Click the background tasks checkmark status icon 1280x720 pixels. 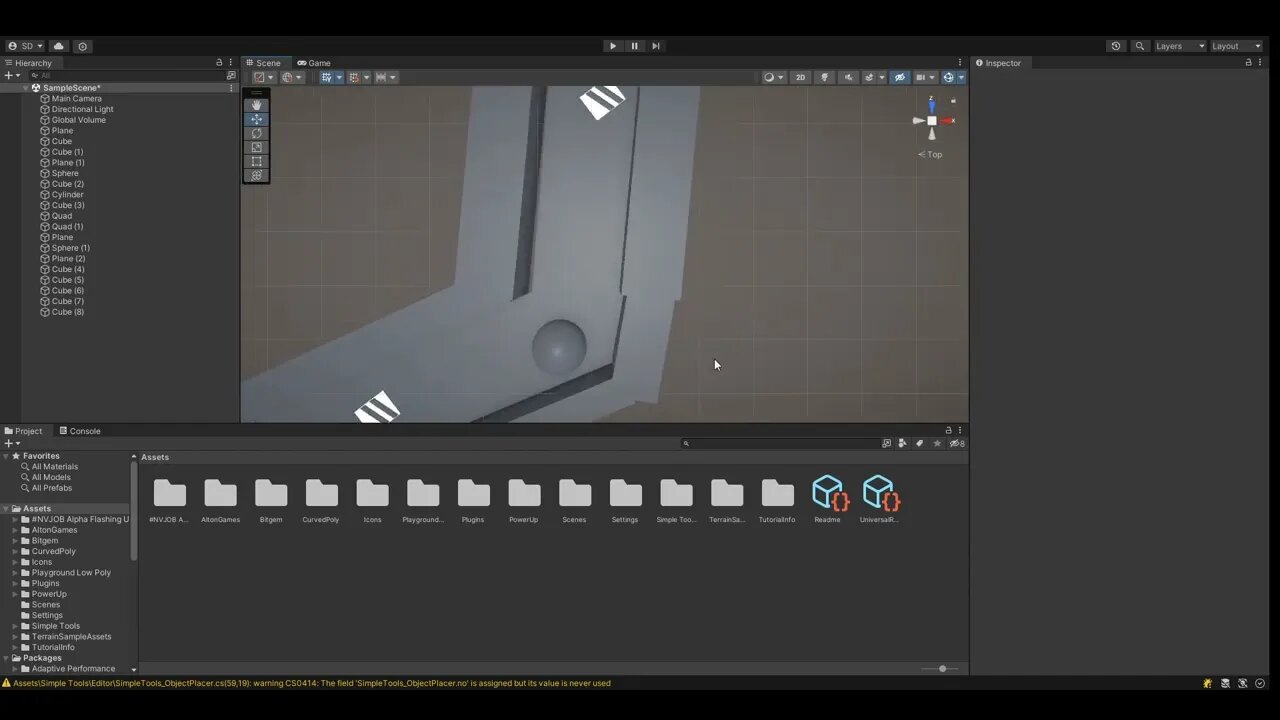pyautogui.click(x=1260, y=683)
